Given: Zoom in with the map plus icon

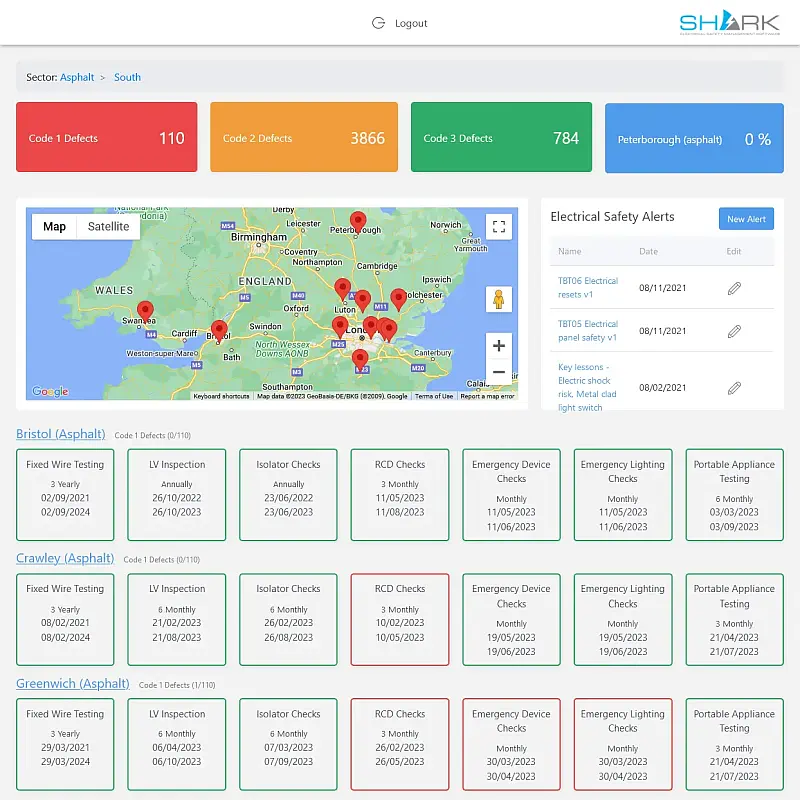Looking at the screenshot, I should 499,345.
